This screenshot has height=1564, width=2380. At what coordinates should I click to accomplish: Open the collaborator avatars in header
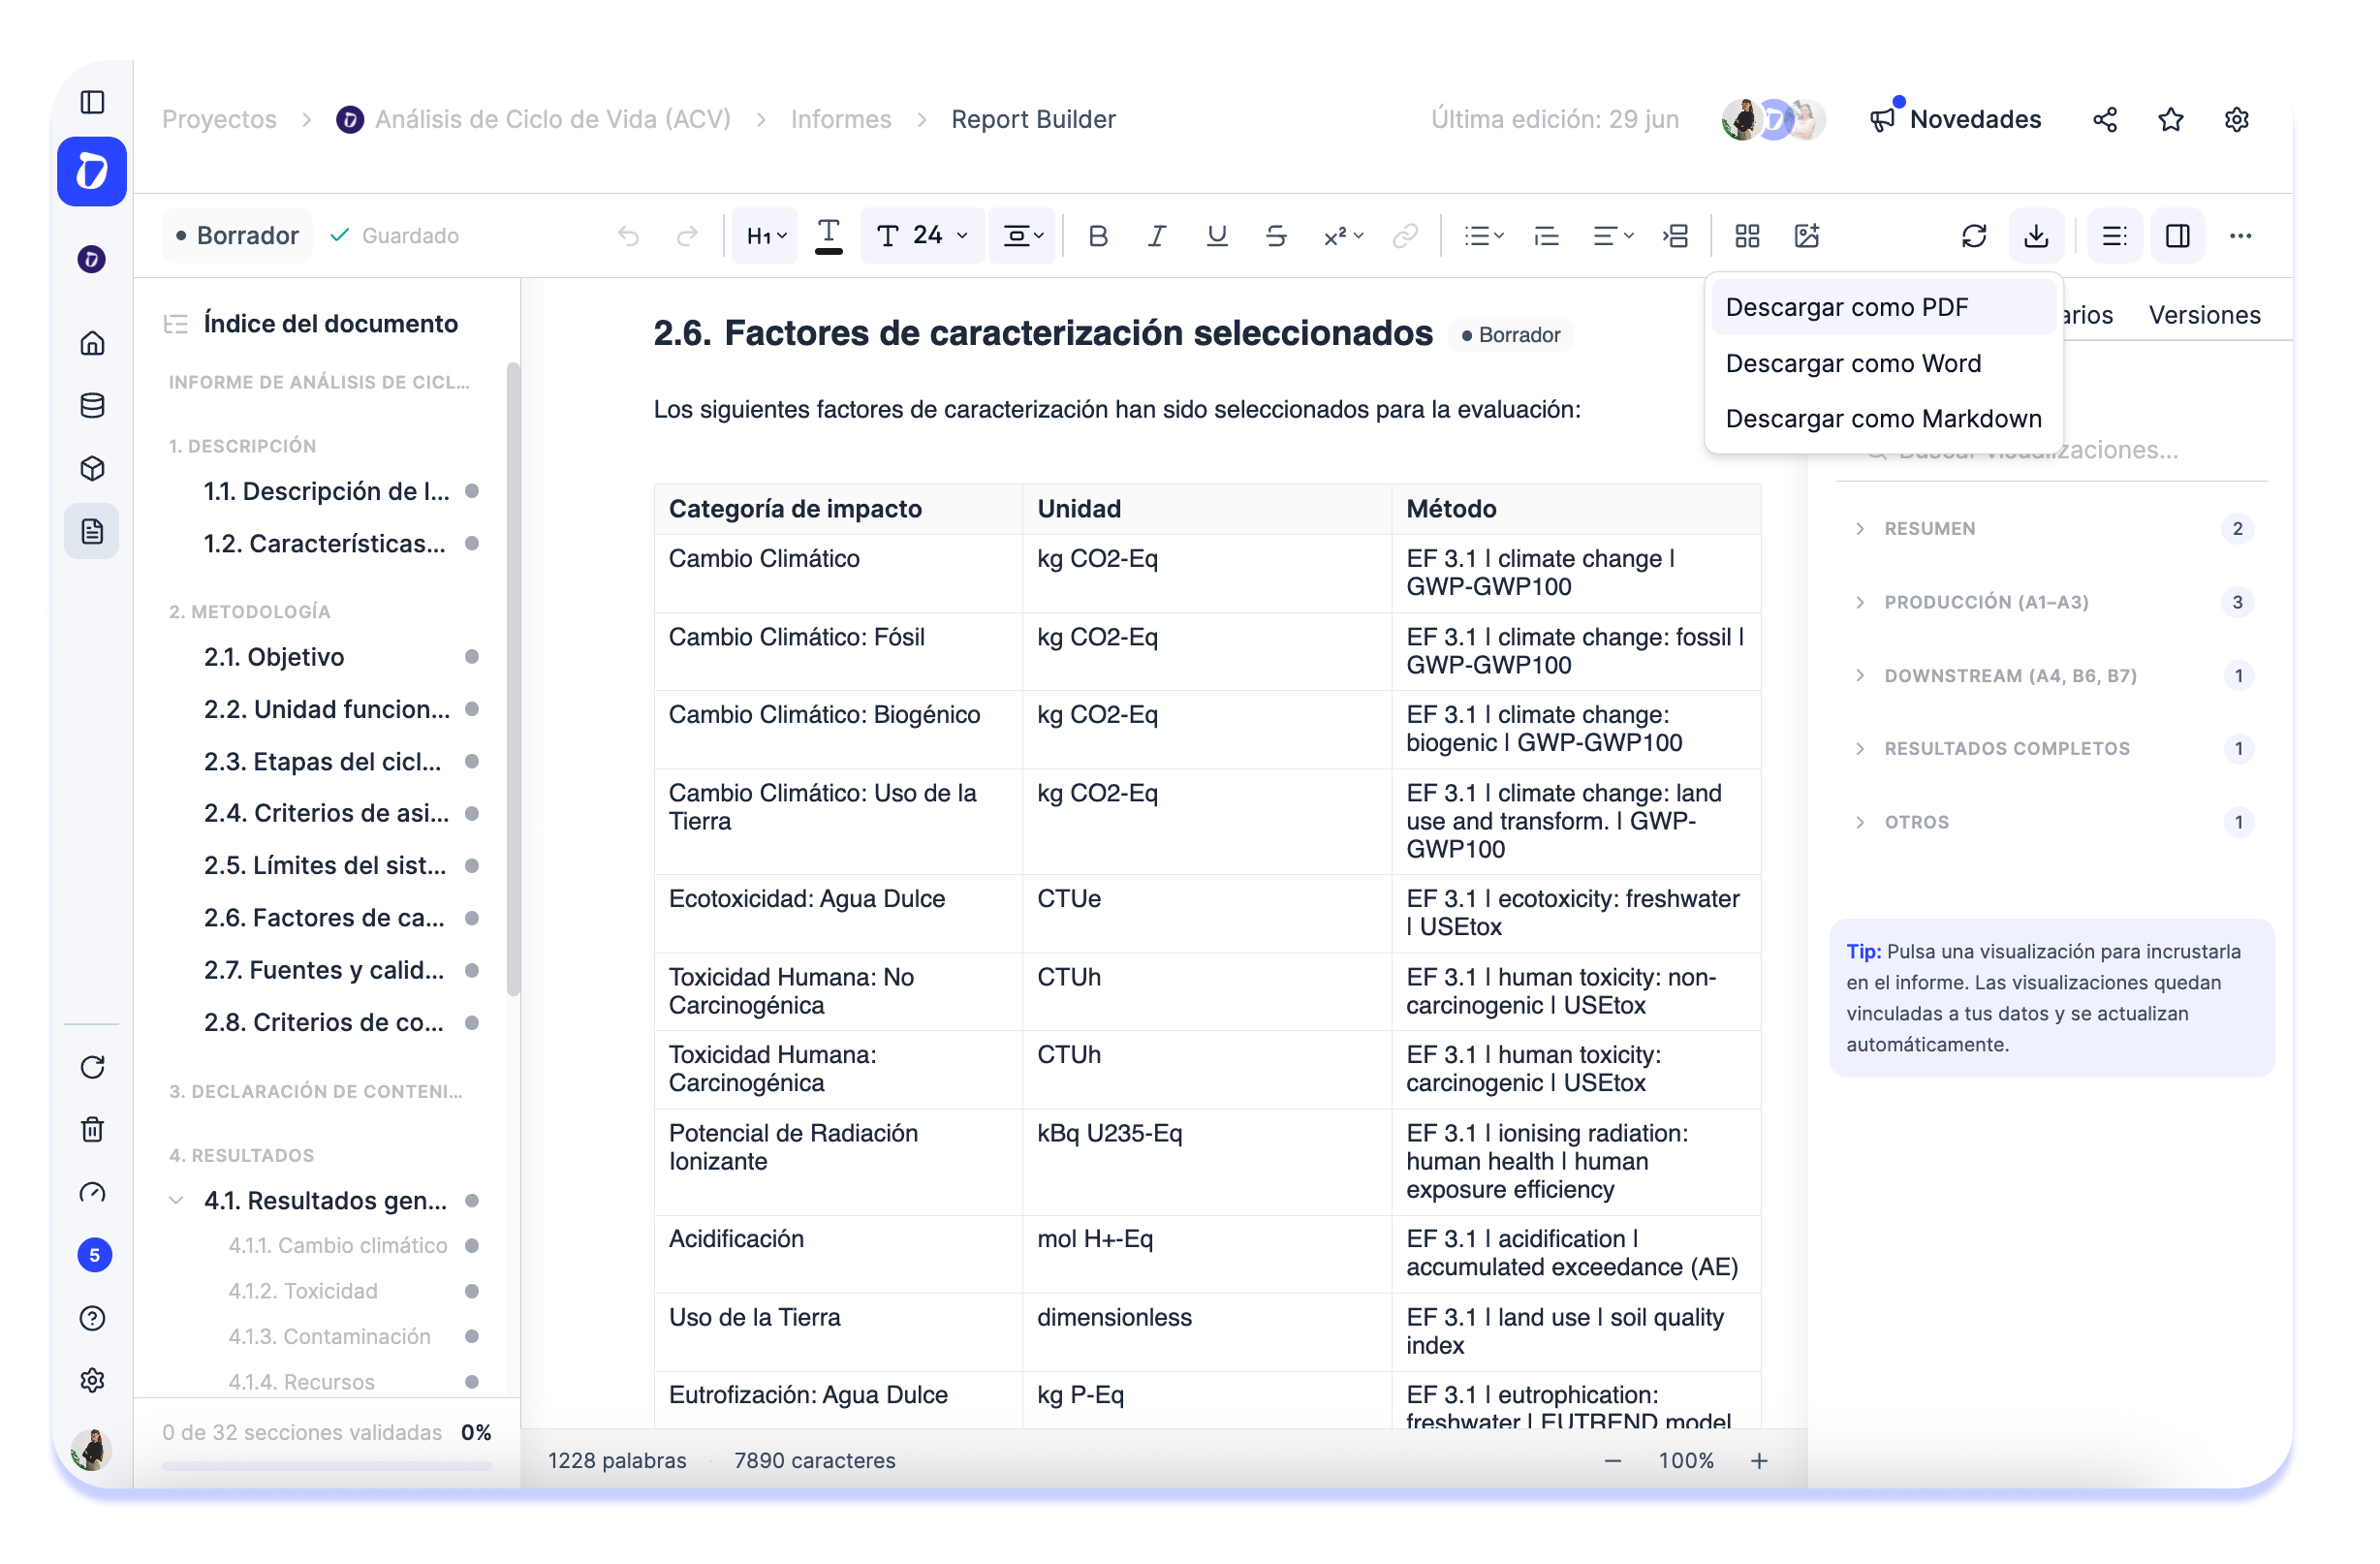tap(1775, 120)
